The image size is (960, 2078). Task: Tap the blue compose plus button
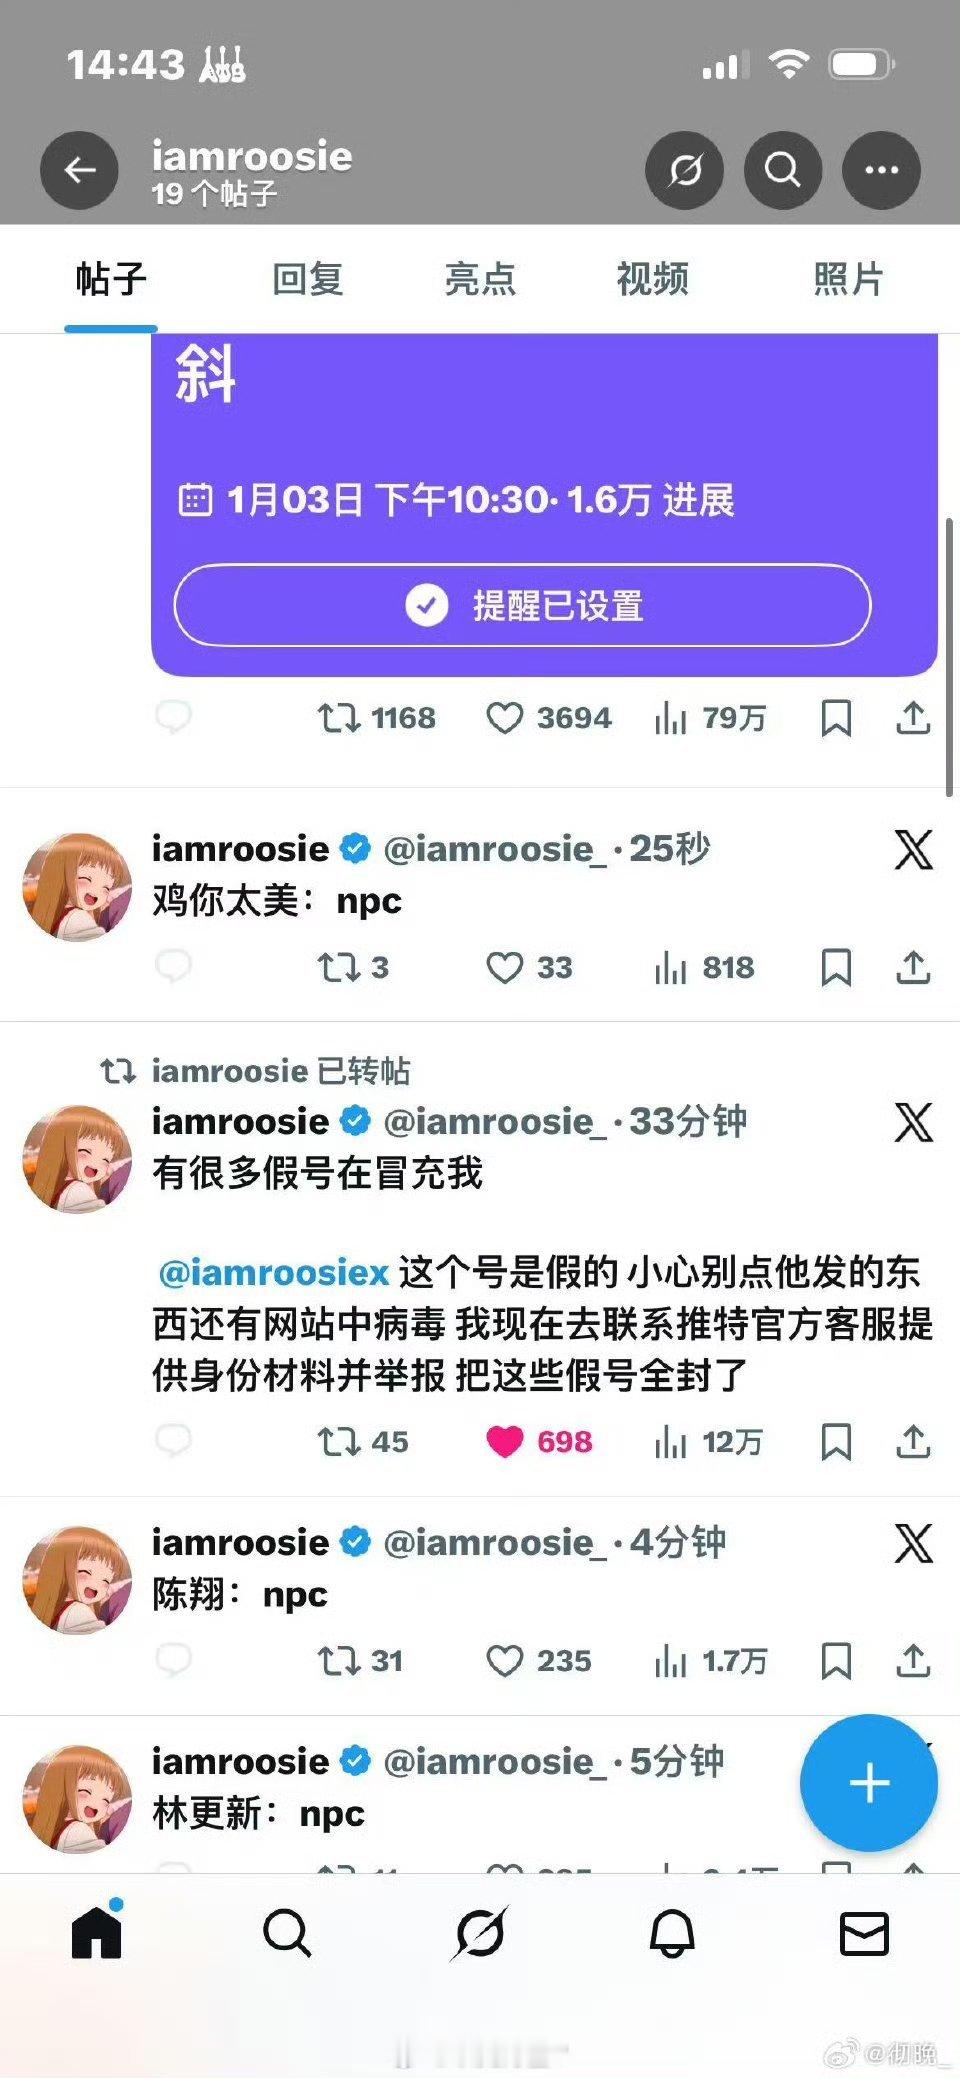[869, 1783]
